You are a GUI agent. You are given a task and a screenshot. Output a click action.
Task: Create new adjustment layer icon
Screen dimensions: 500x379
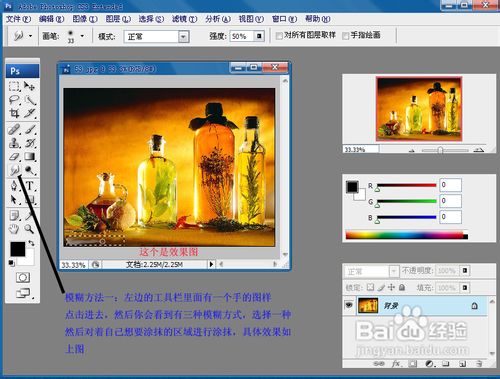[429, 363]
